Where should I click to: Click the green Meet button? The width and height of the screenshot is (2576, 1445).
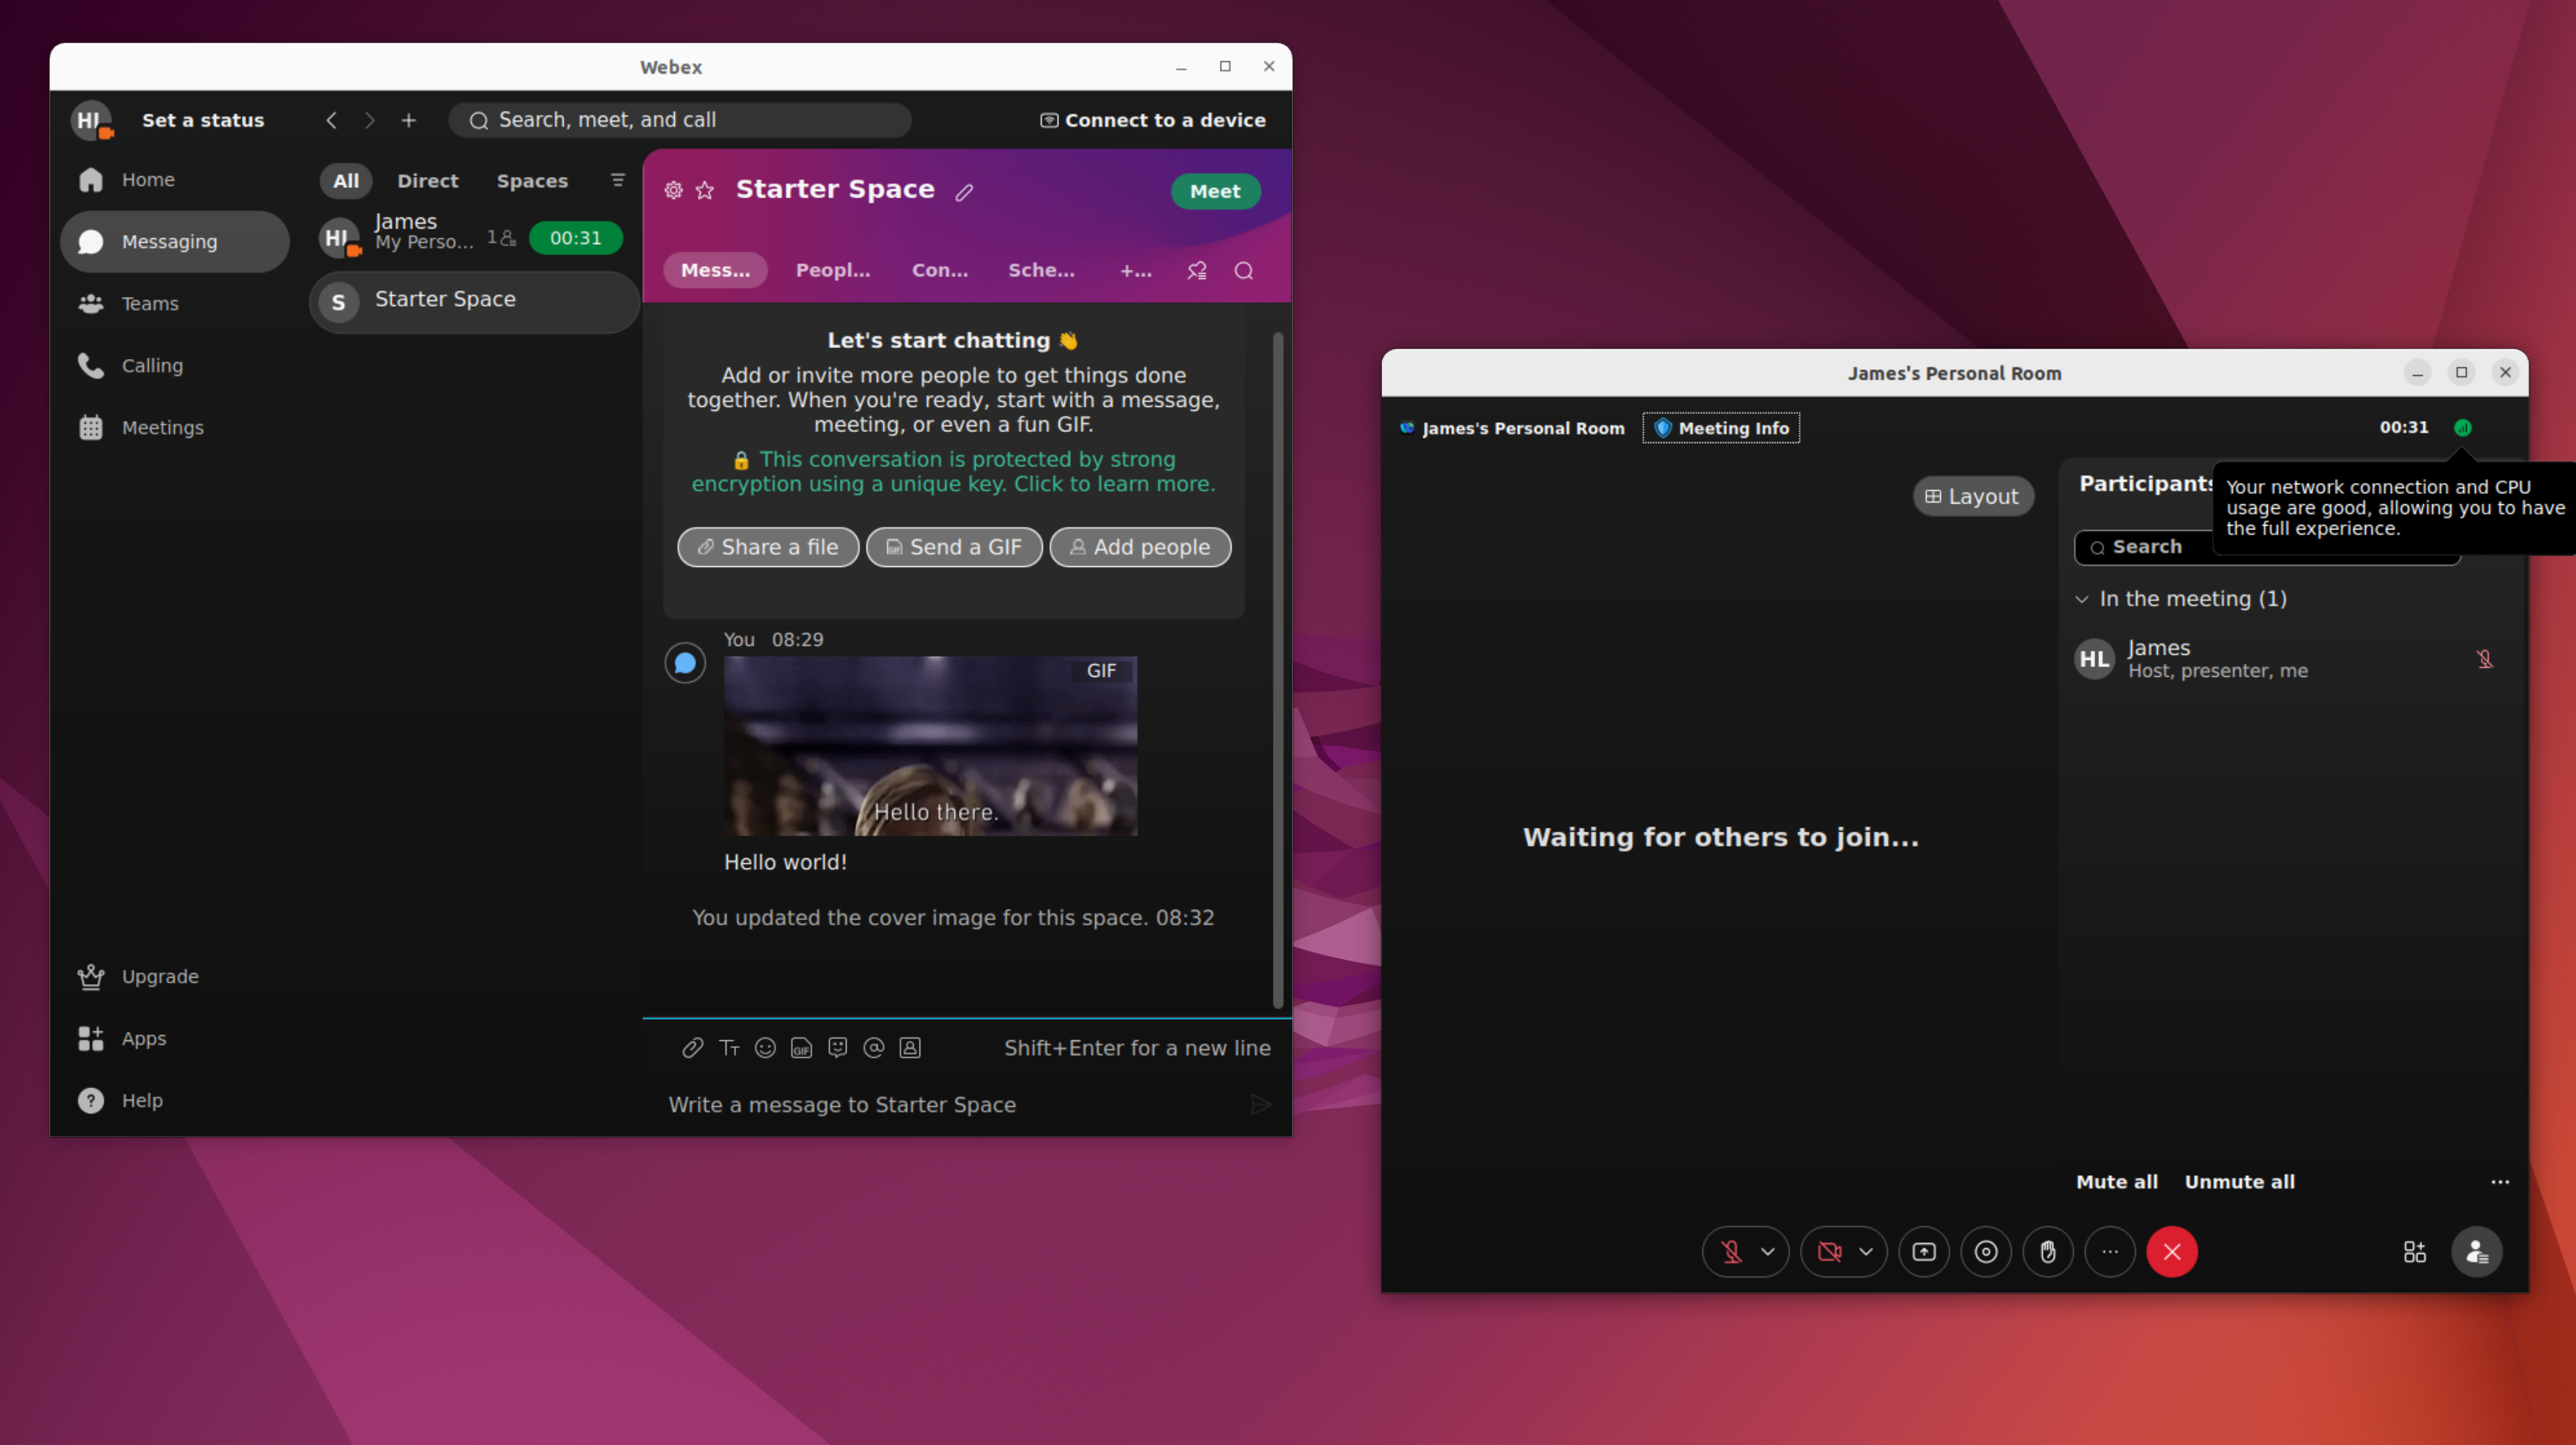(x=1216, y=191)
